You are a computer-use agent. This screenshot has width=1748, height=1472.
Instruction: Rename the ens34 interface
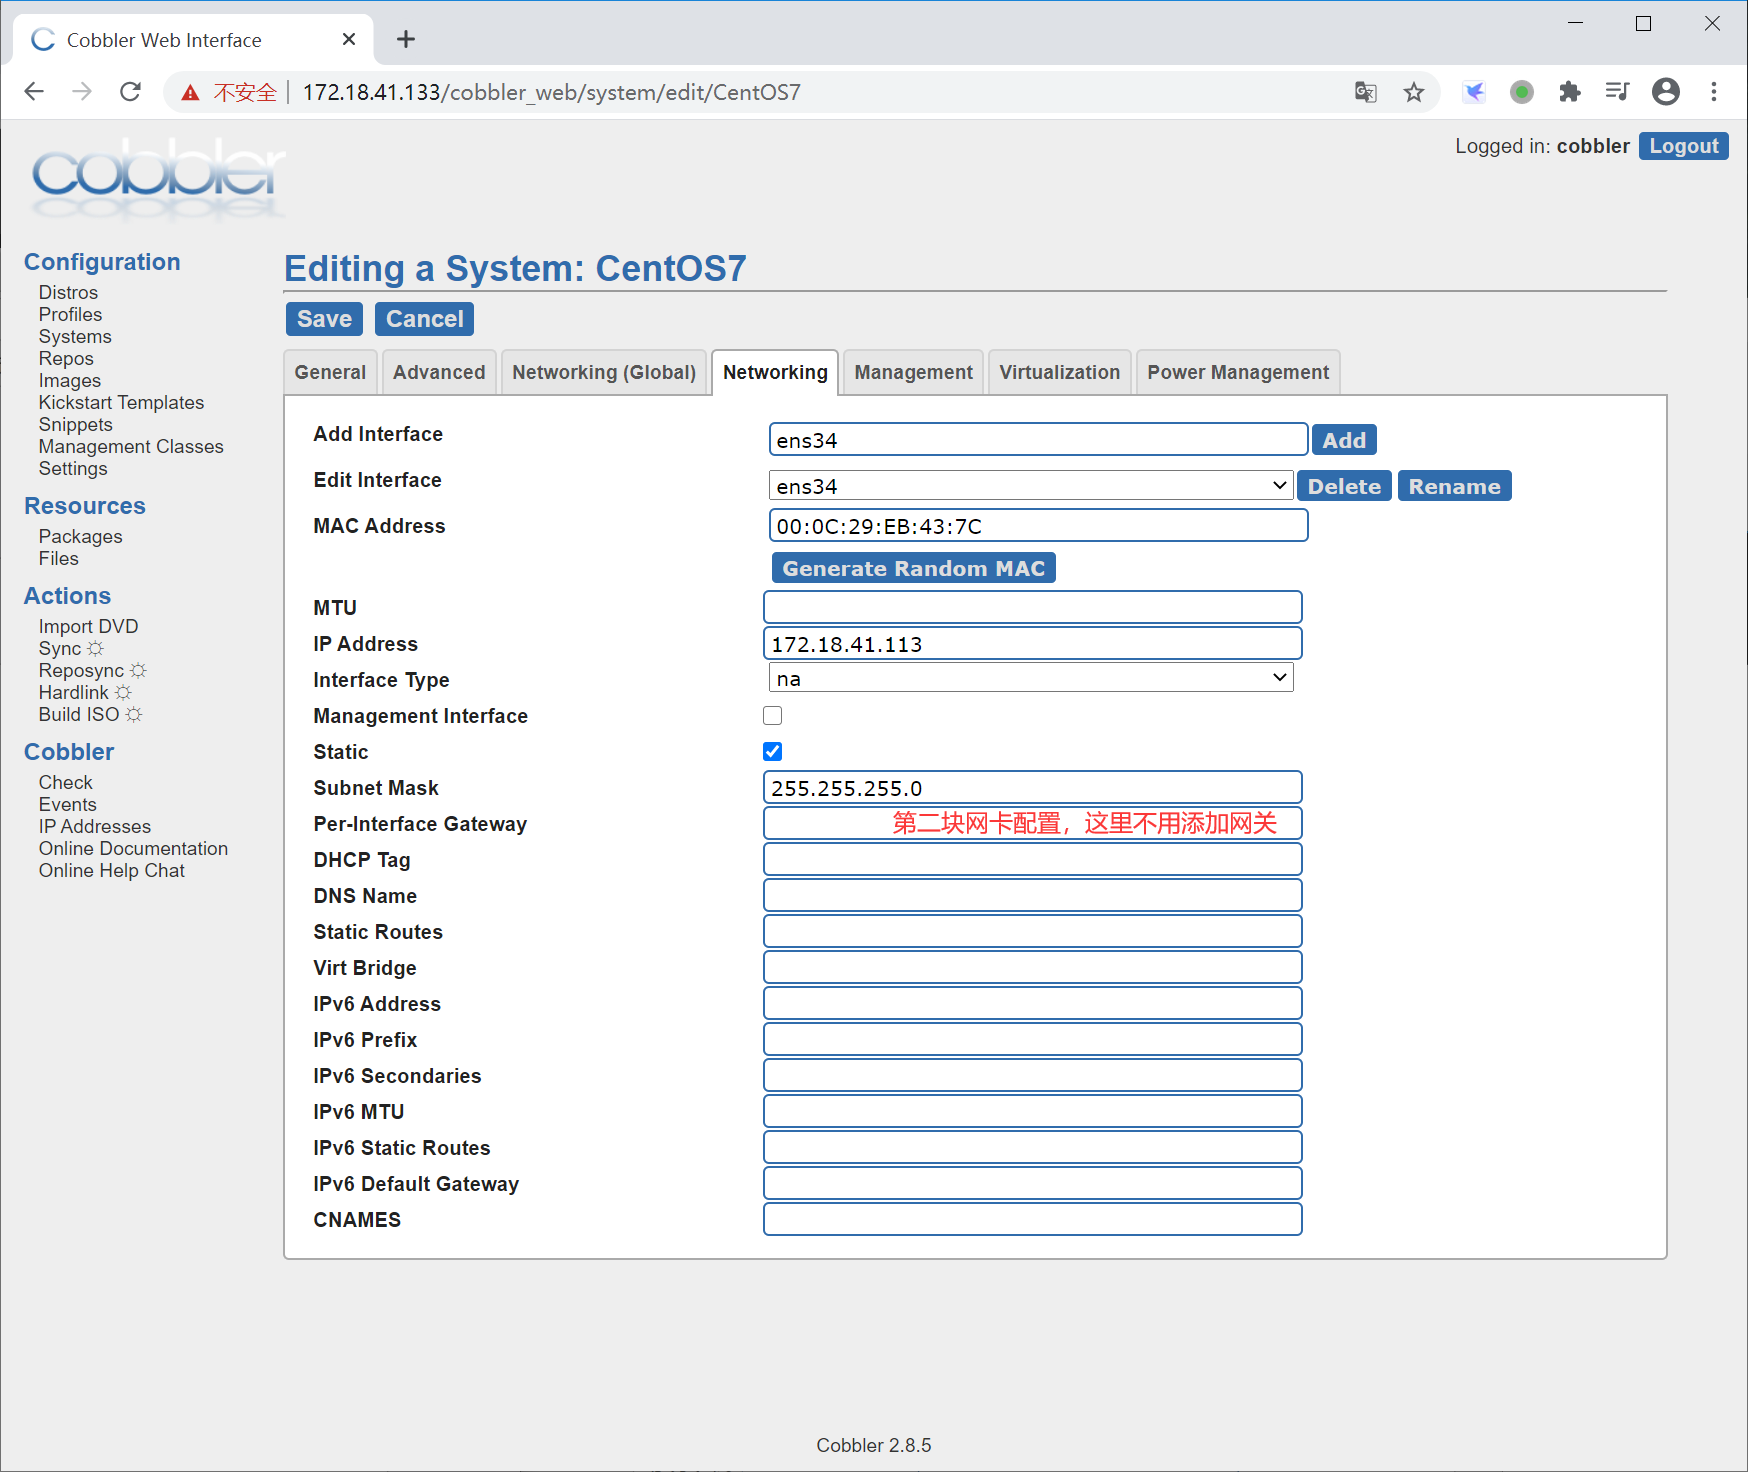1454,486
